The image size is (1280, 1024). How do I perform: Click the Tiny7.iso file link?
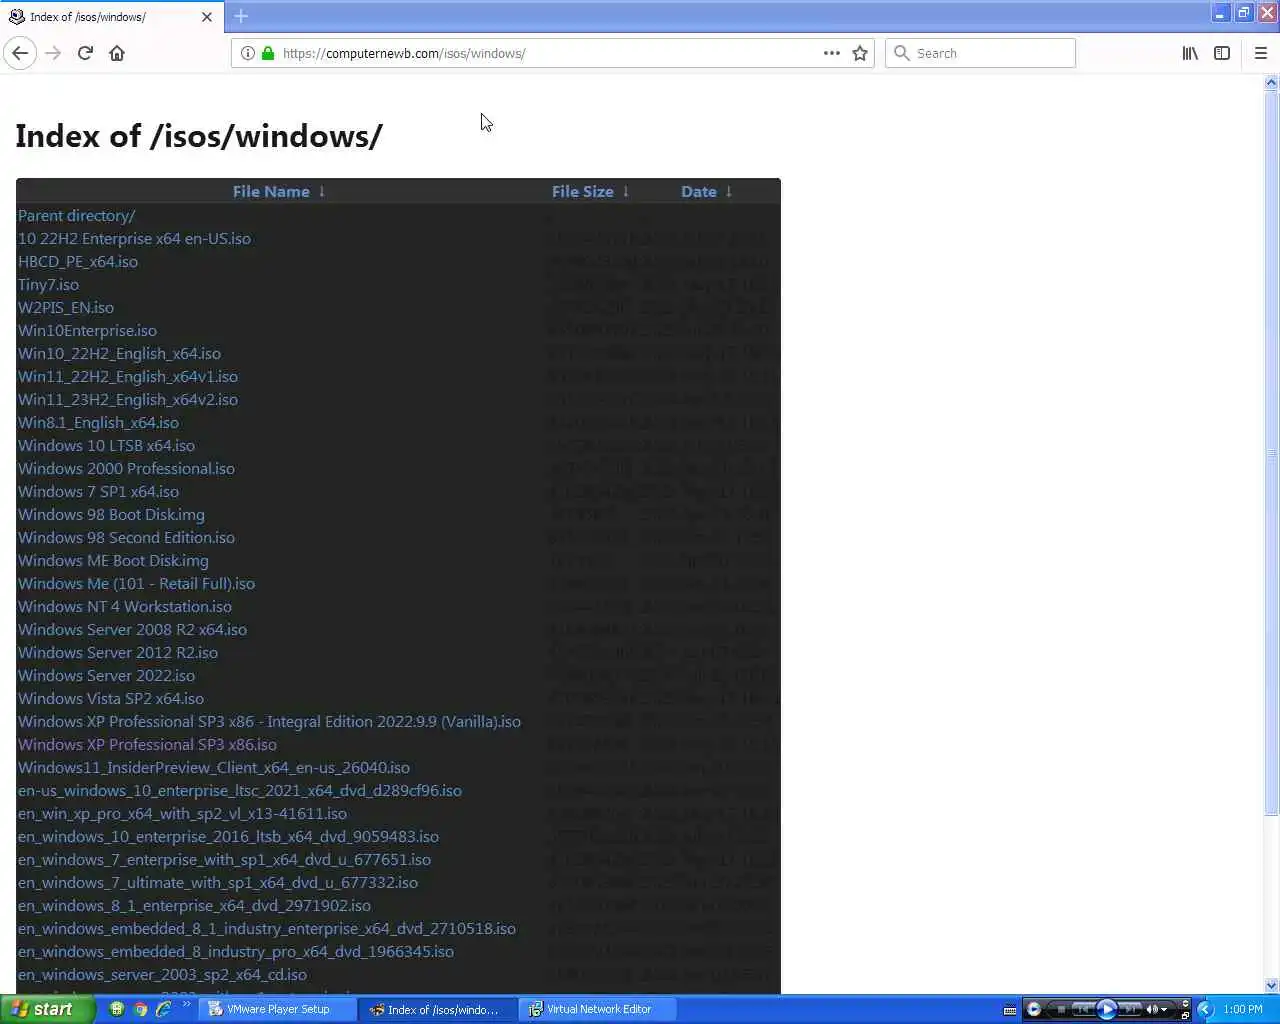click(x=48, y=284)
